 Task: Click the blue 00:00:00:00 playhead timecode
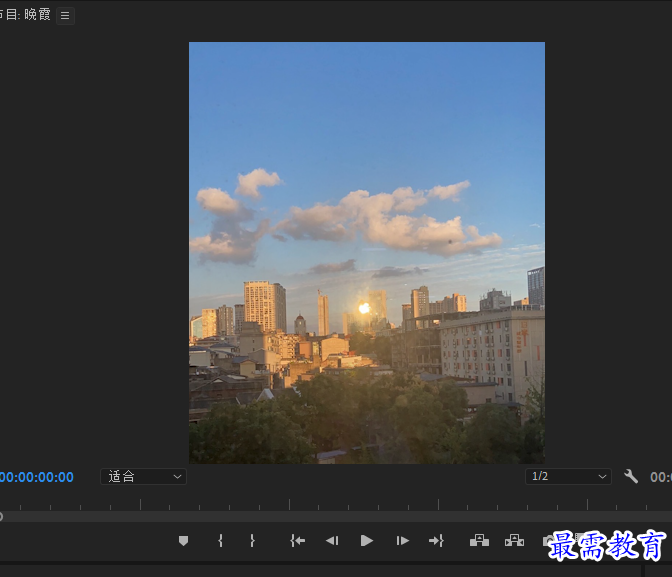click(37, 477)
